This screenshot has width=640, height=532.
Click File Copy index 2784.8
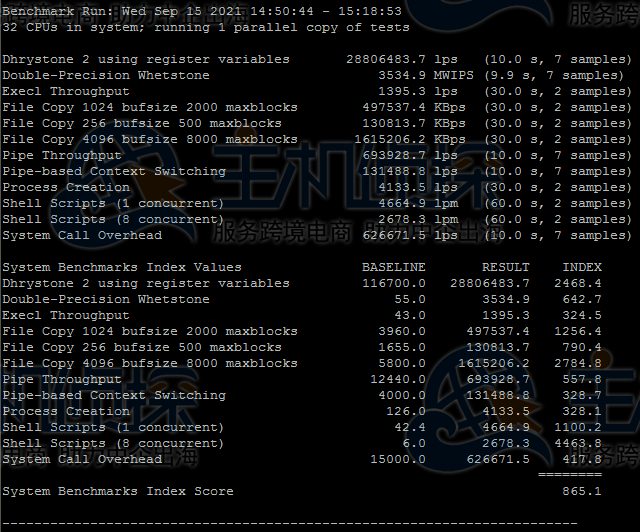coord(578,363)
